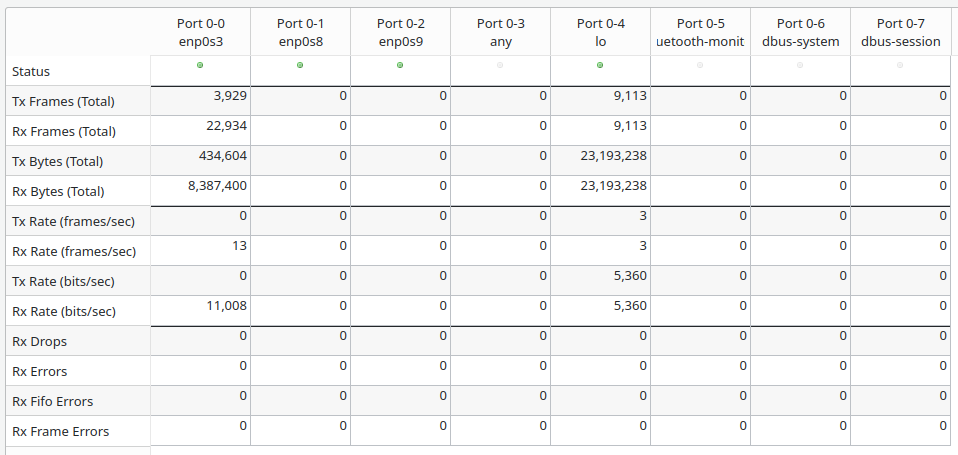Click the status dot for dbus-session port
The width and height of the screenshot is (958, 455).
tap(900, 65)
